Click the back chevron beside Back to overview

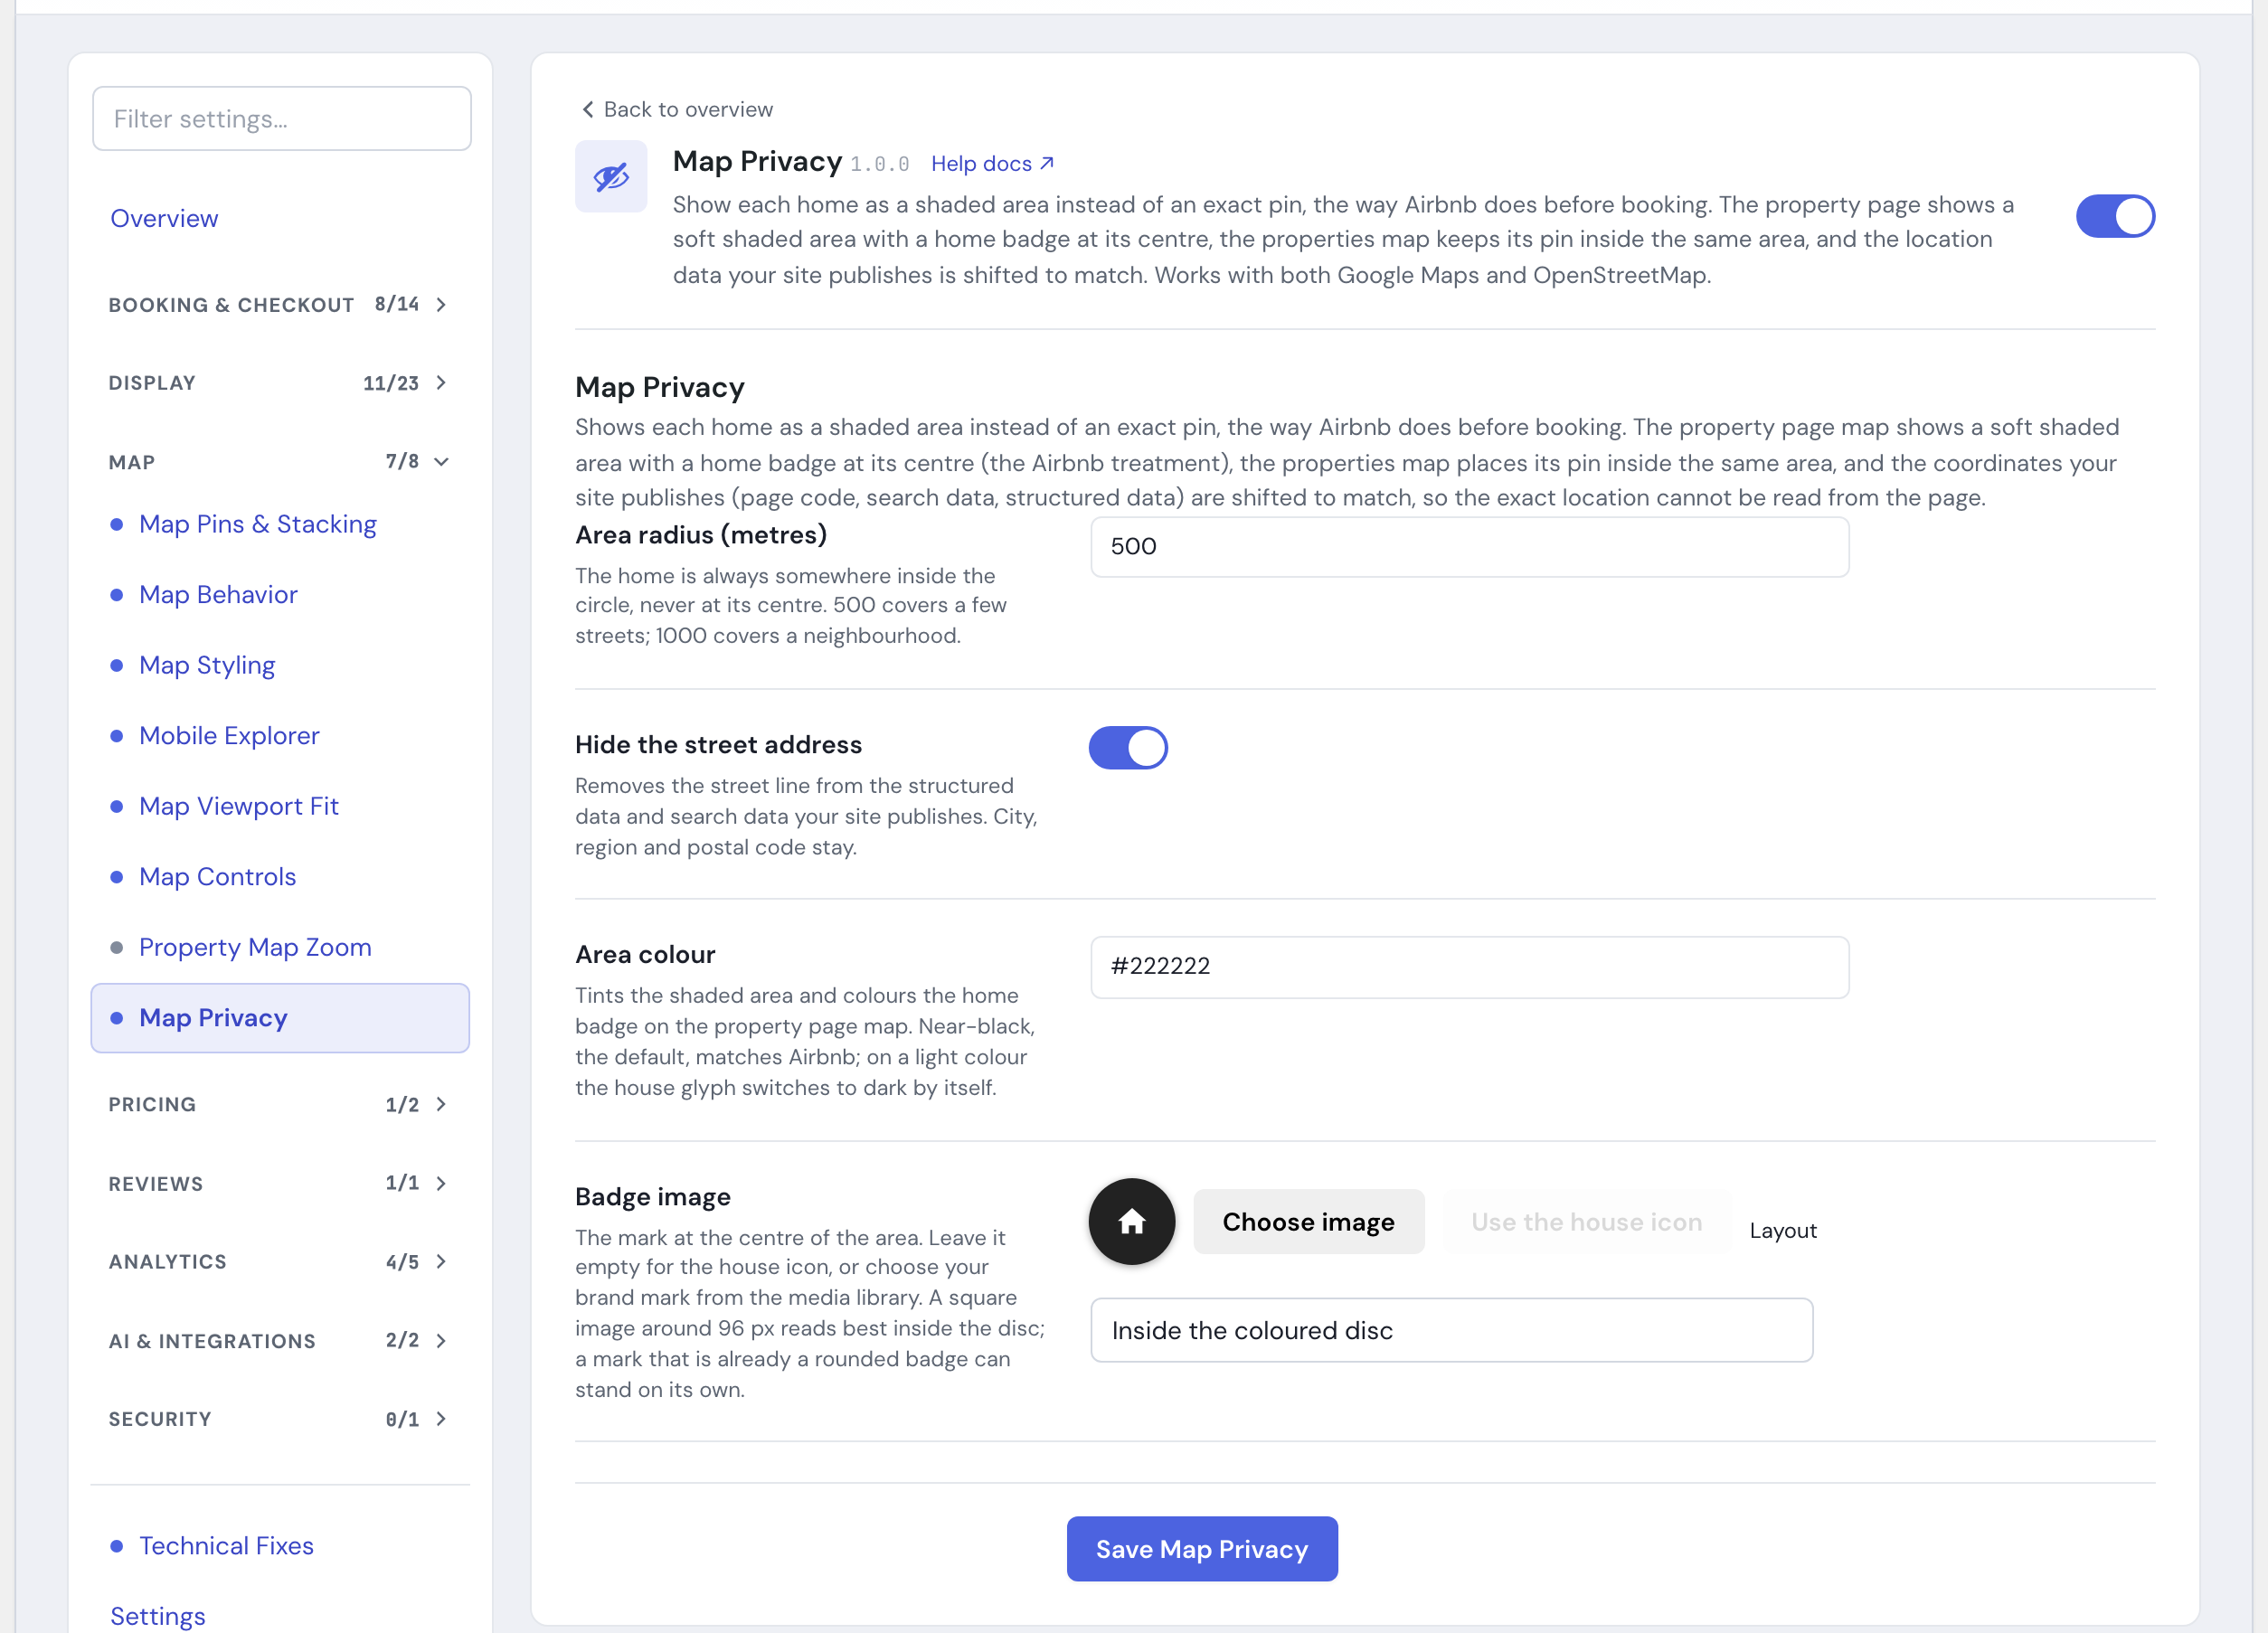(588, 109)
